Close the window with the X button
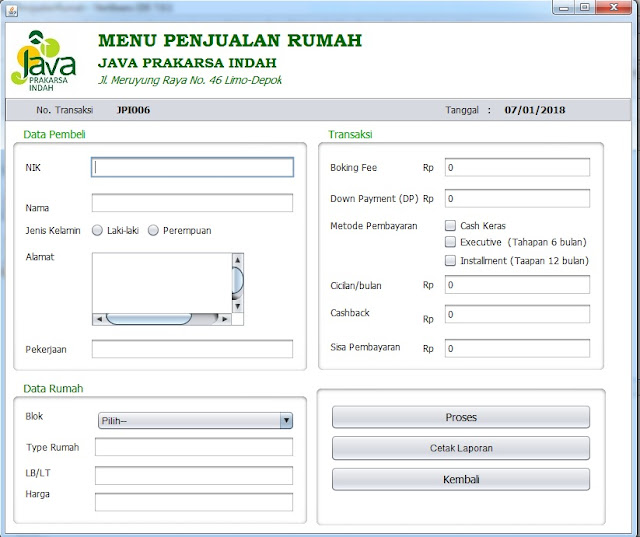Image resolution: width=640 pixels, height=537 pixels. (x=613, y=7)
